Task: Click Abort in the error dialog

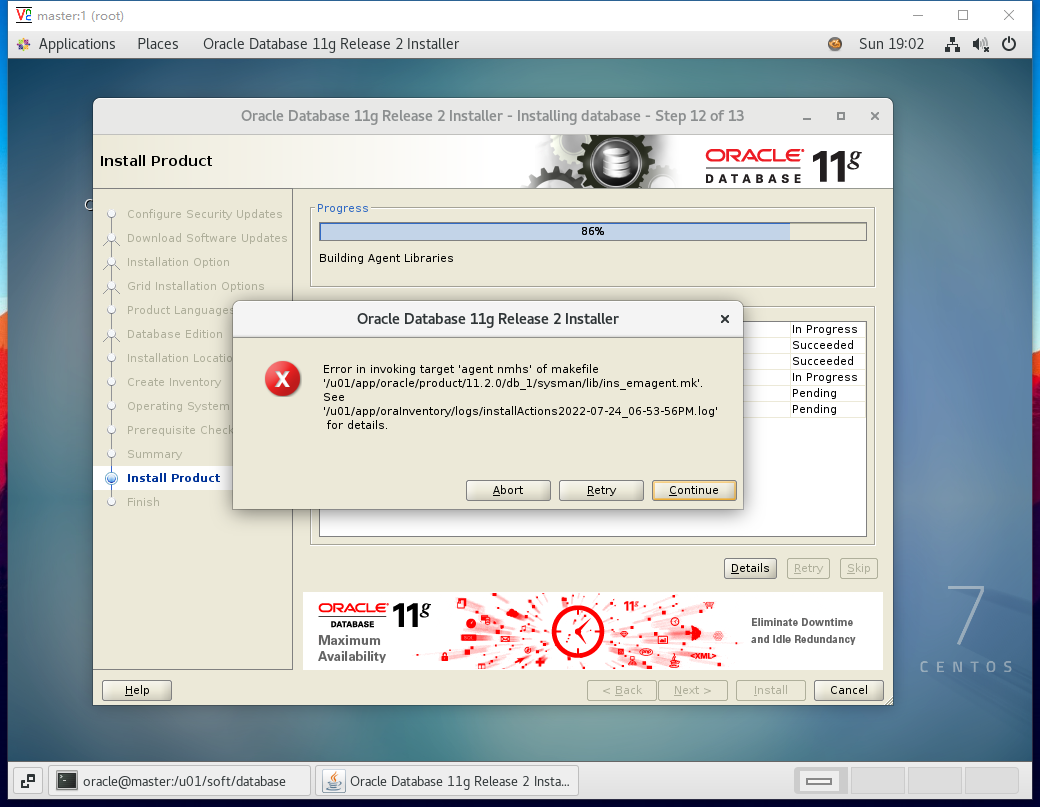Action: pos(508,490)
